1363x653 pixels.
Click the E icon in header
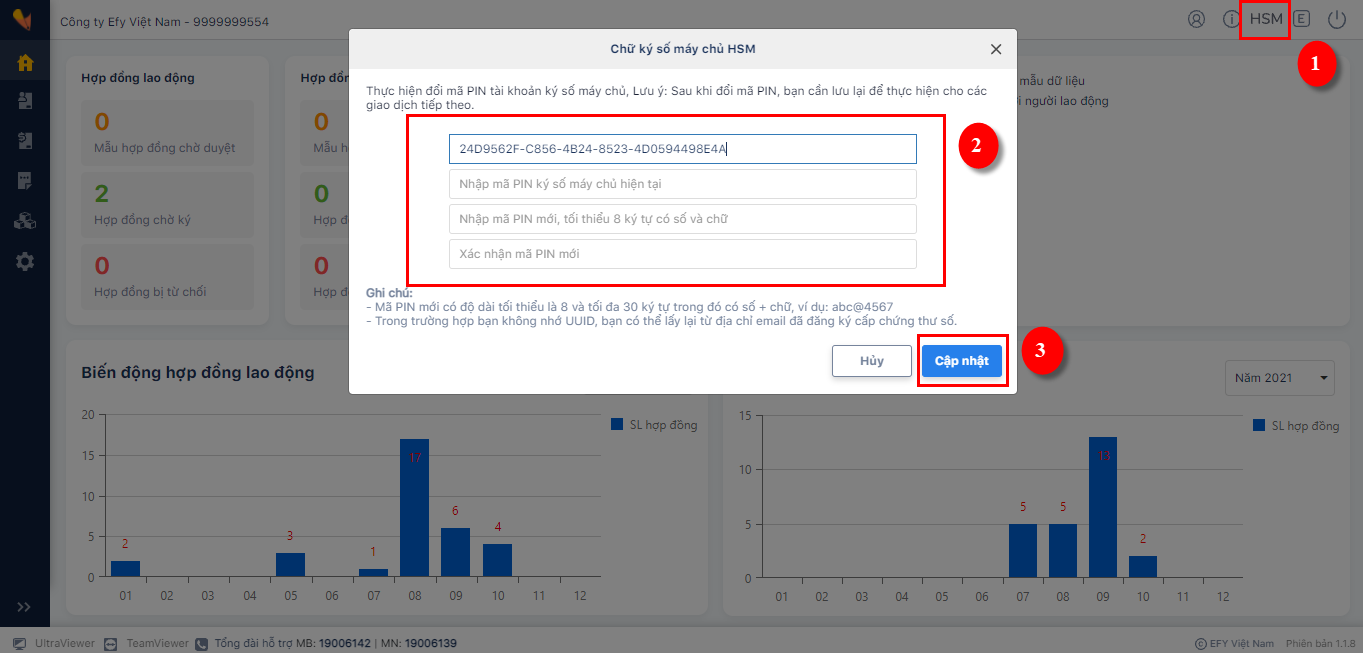pyautogui.click(x=1301, y=18)
